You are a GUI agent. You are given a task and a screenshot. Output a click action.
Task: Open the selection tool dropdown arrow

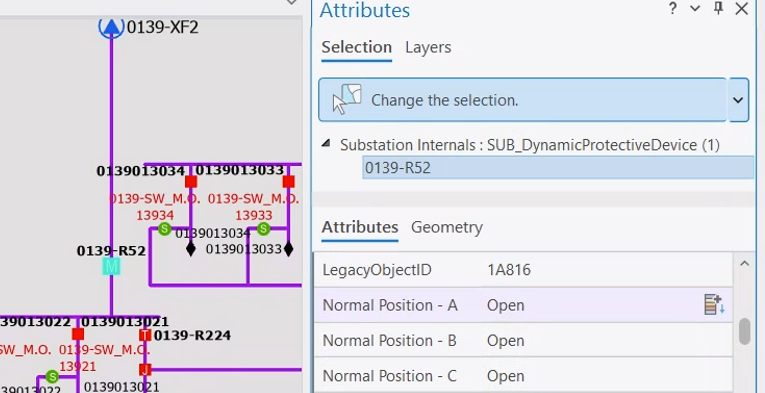tap(738, 100)
